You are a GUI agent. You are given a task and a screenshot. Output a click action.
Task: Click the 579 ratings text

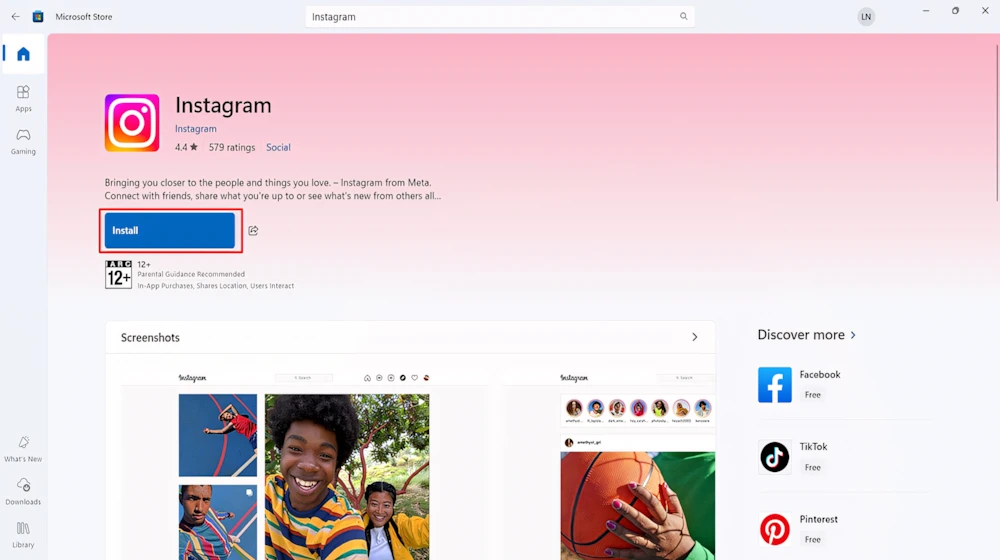232,147
